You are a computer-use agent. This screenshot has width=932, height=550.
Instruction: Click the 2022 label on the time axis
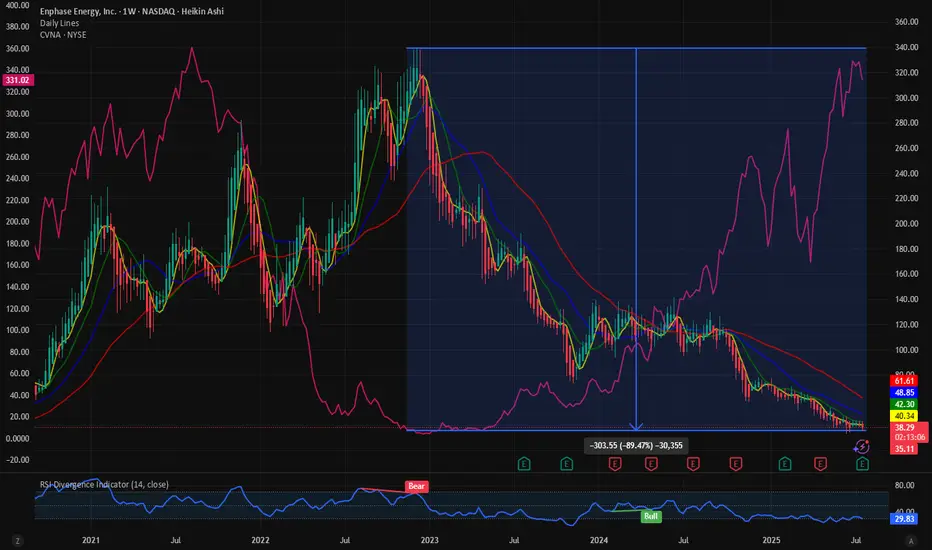[260, 540]
